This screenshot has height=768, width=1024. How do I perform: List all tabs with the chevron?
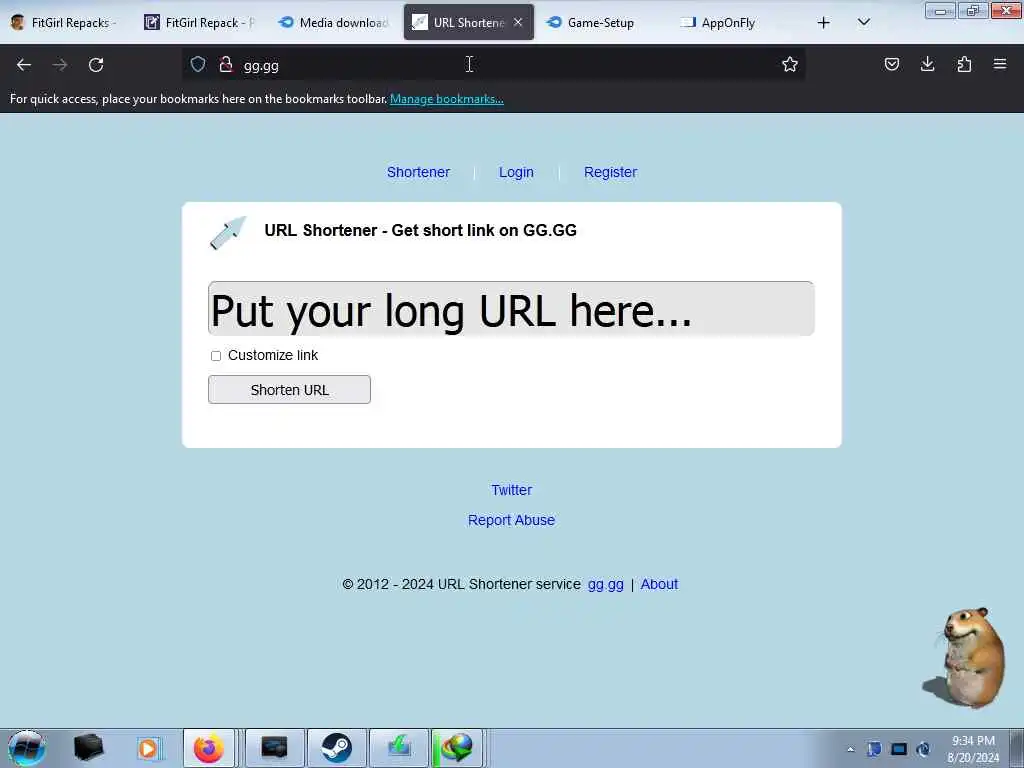pyautogui.click(x=863, y=22)
